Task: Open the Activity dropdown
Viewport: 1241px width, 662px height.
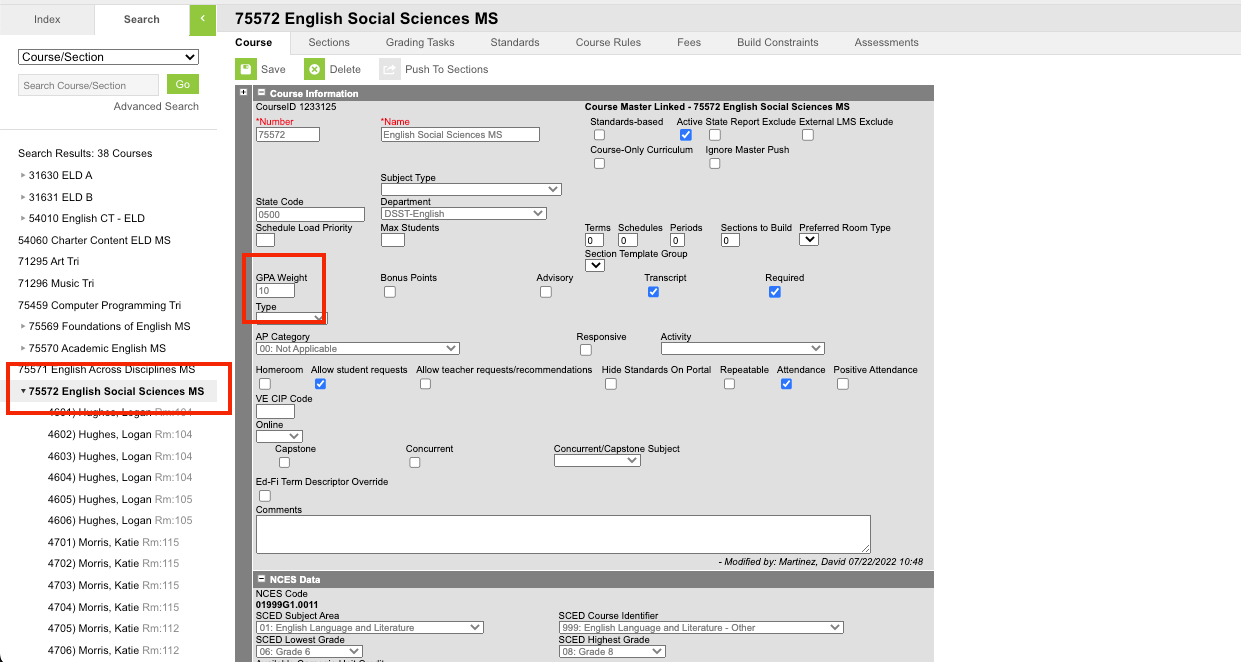Action: click(743, 348)
